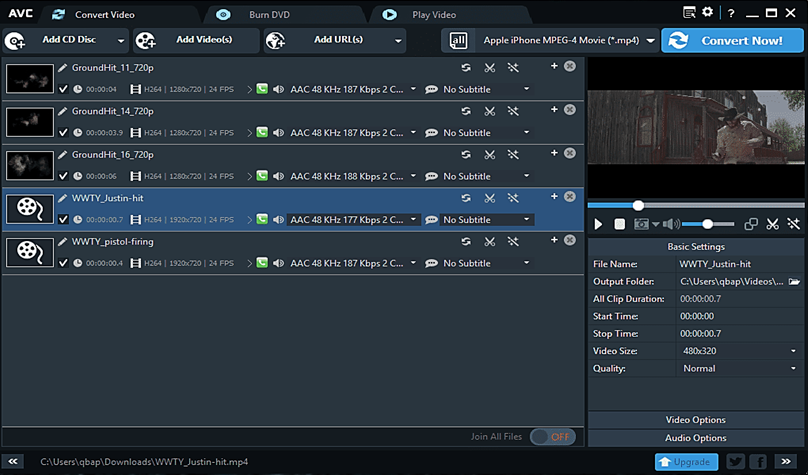This screenshot has width=808, height=475.
Task: Click the Upgrade button
Action: click(x=687, y=462)
